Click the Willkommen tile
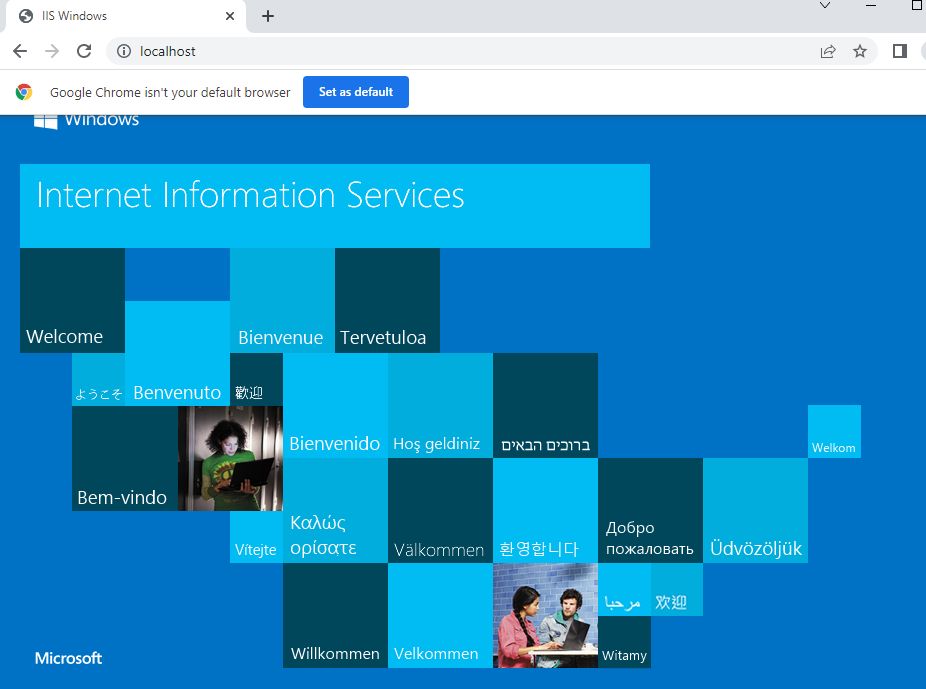The width and height of the screenshot is (926, 689). [335, 616]
